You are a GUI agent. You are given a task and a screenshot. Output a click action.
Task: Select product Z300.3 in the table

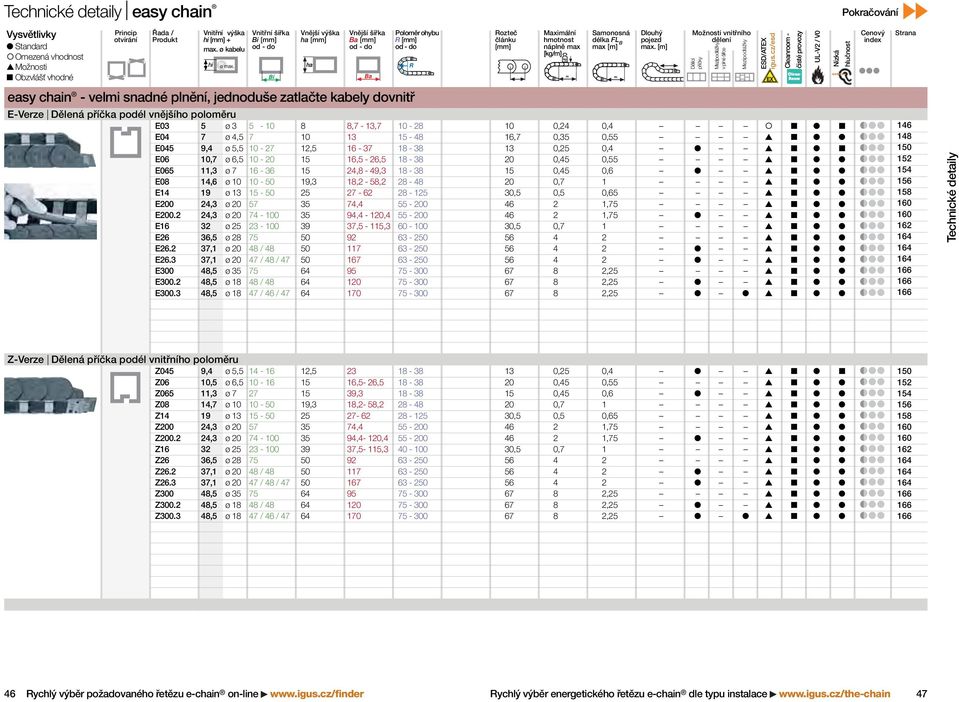(168, 516)
